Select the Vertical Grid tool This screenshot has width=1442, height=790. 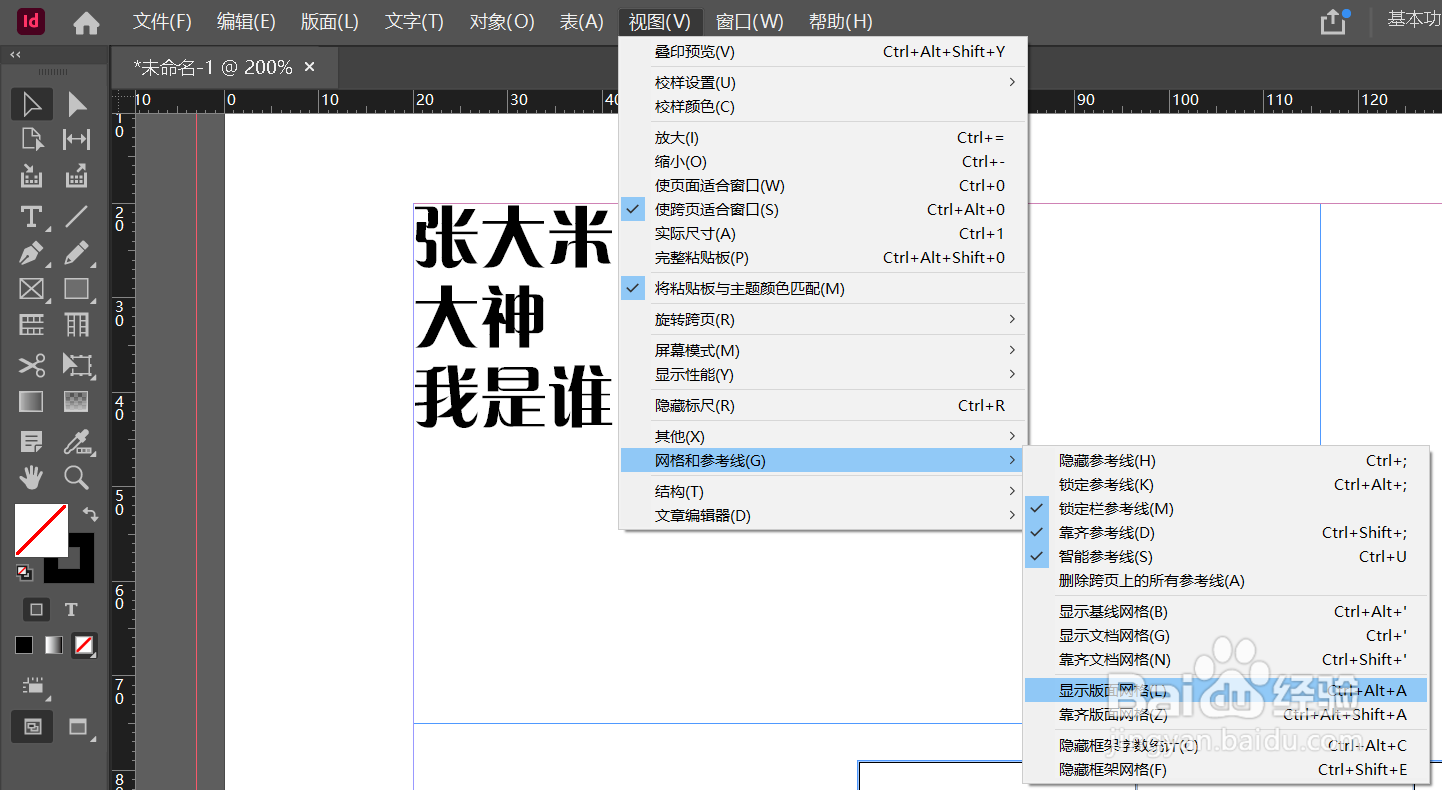point(77,325)
